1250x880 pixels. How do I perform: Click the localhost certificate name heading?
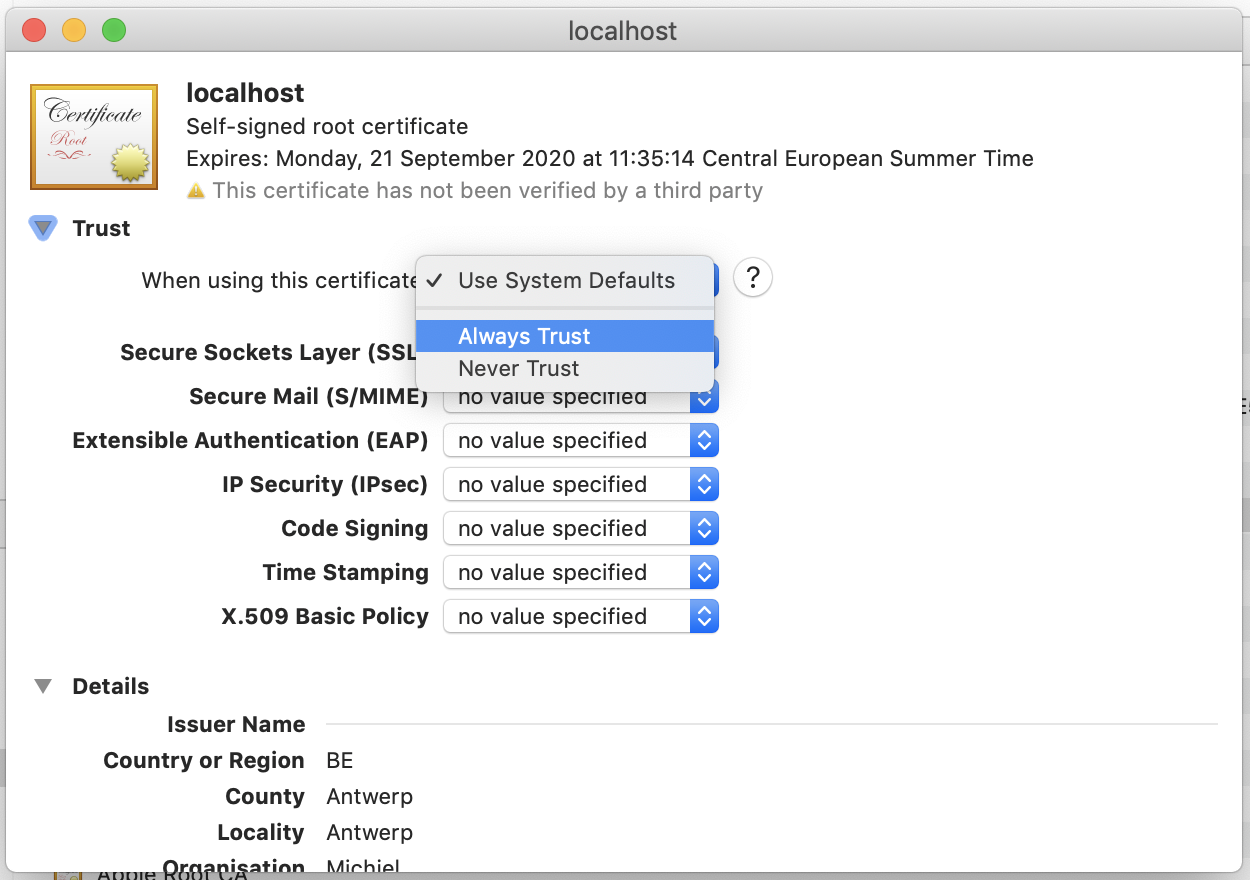(x=245, y=93)
